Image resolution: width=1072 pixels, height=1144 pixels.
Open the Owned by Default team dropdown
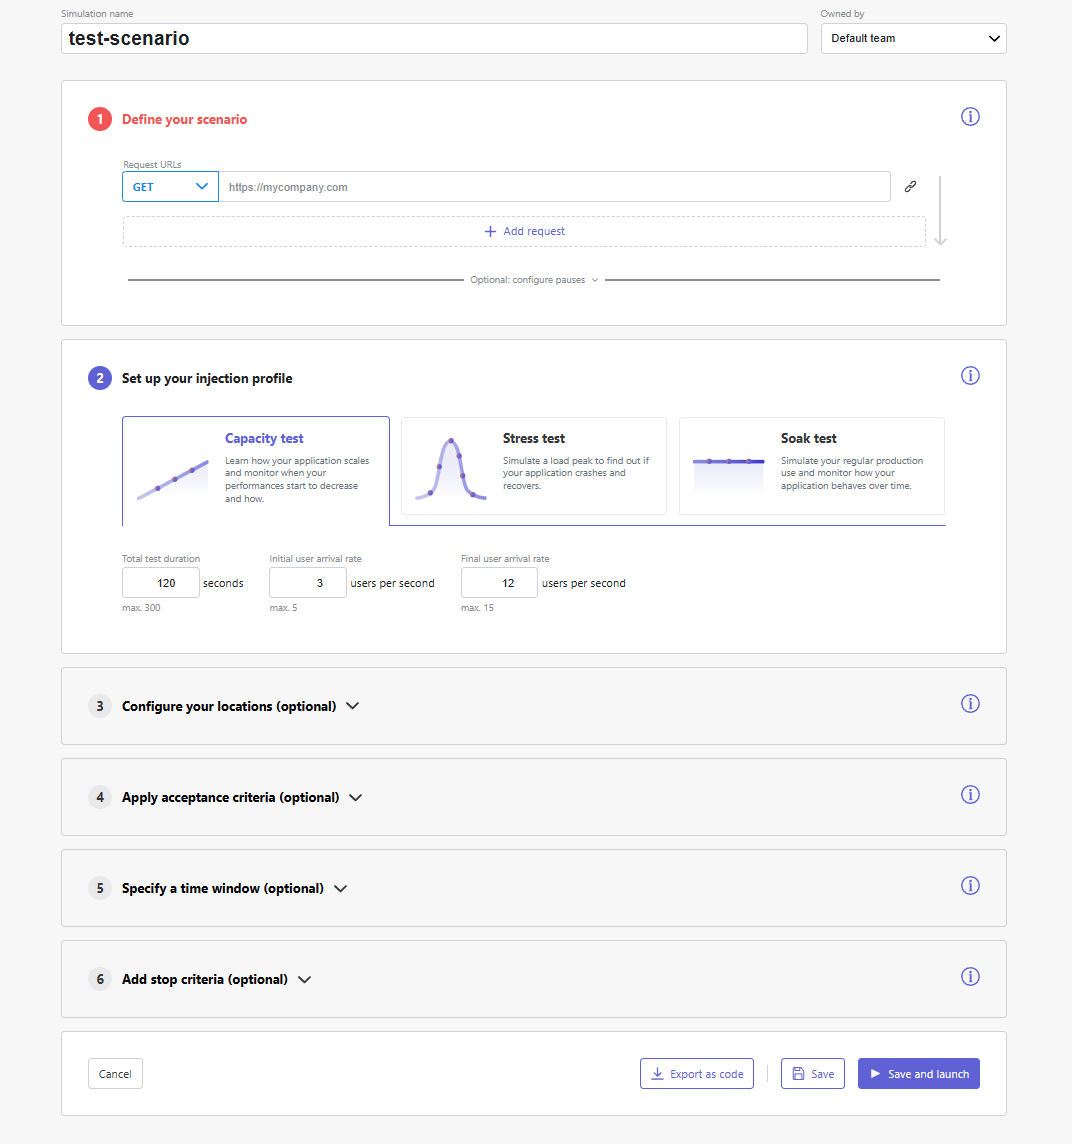(x=914, y=39)
